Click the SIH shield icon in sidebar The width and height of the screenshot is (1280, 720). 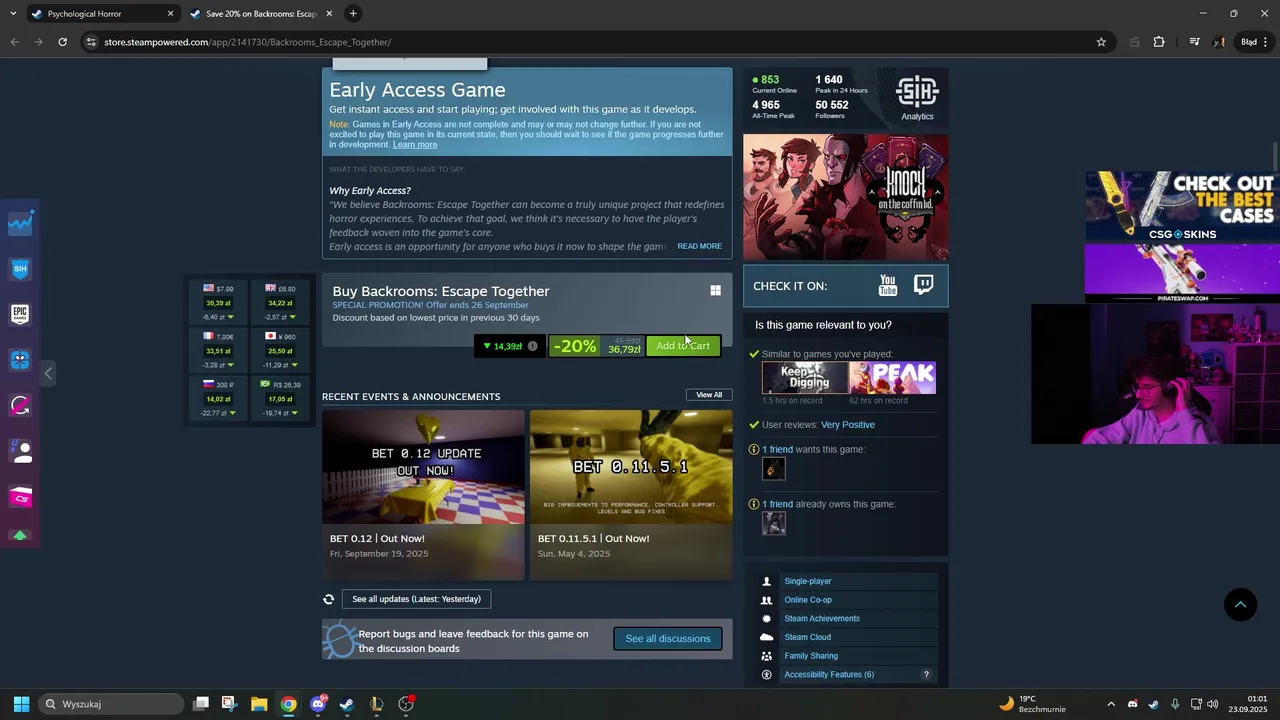tap(20, 268)
